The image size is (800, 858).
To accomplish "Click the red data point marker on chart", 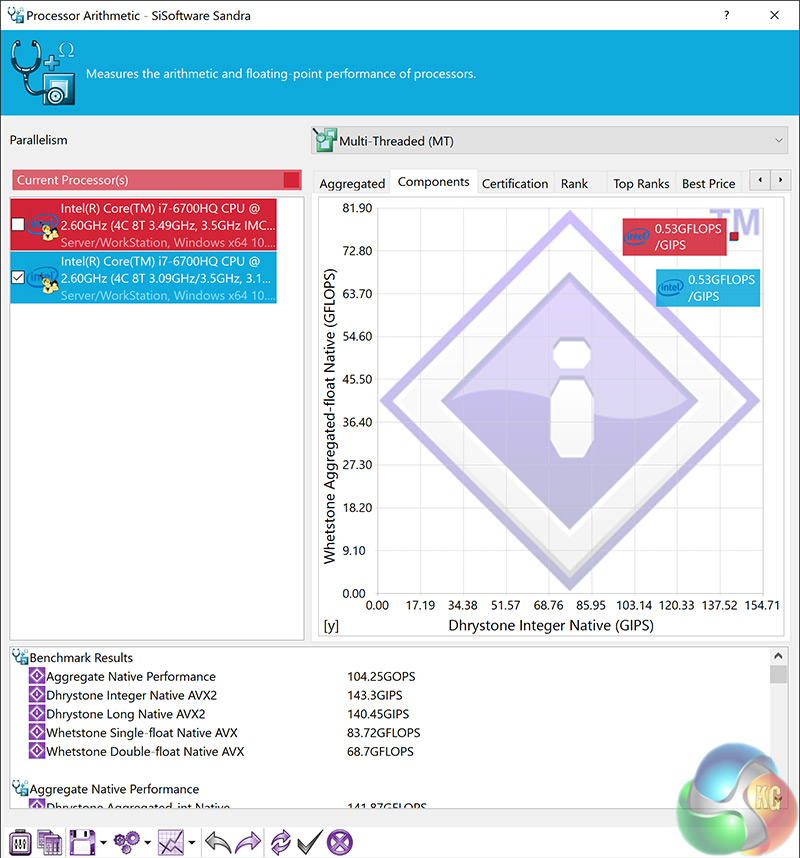I will (x=734, y=236).
